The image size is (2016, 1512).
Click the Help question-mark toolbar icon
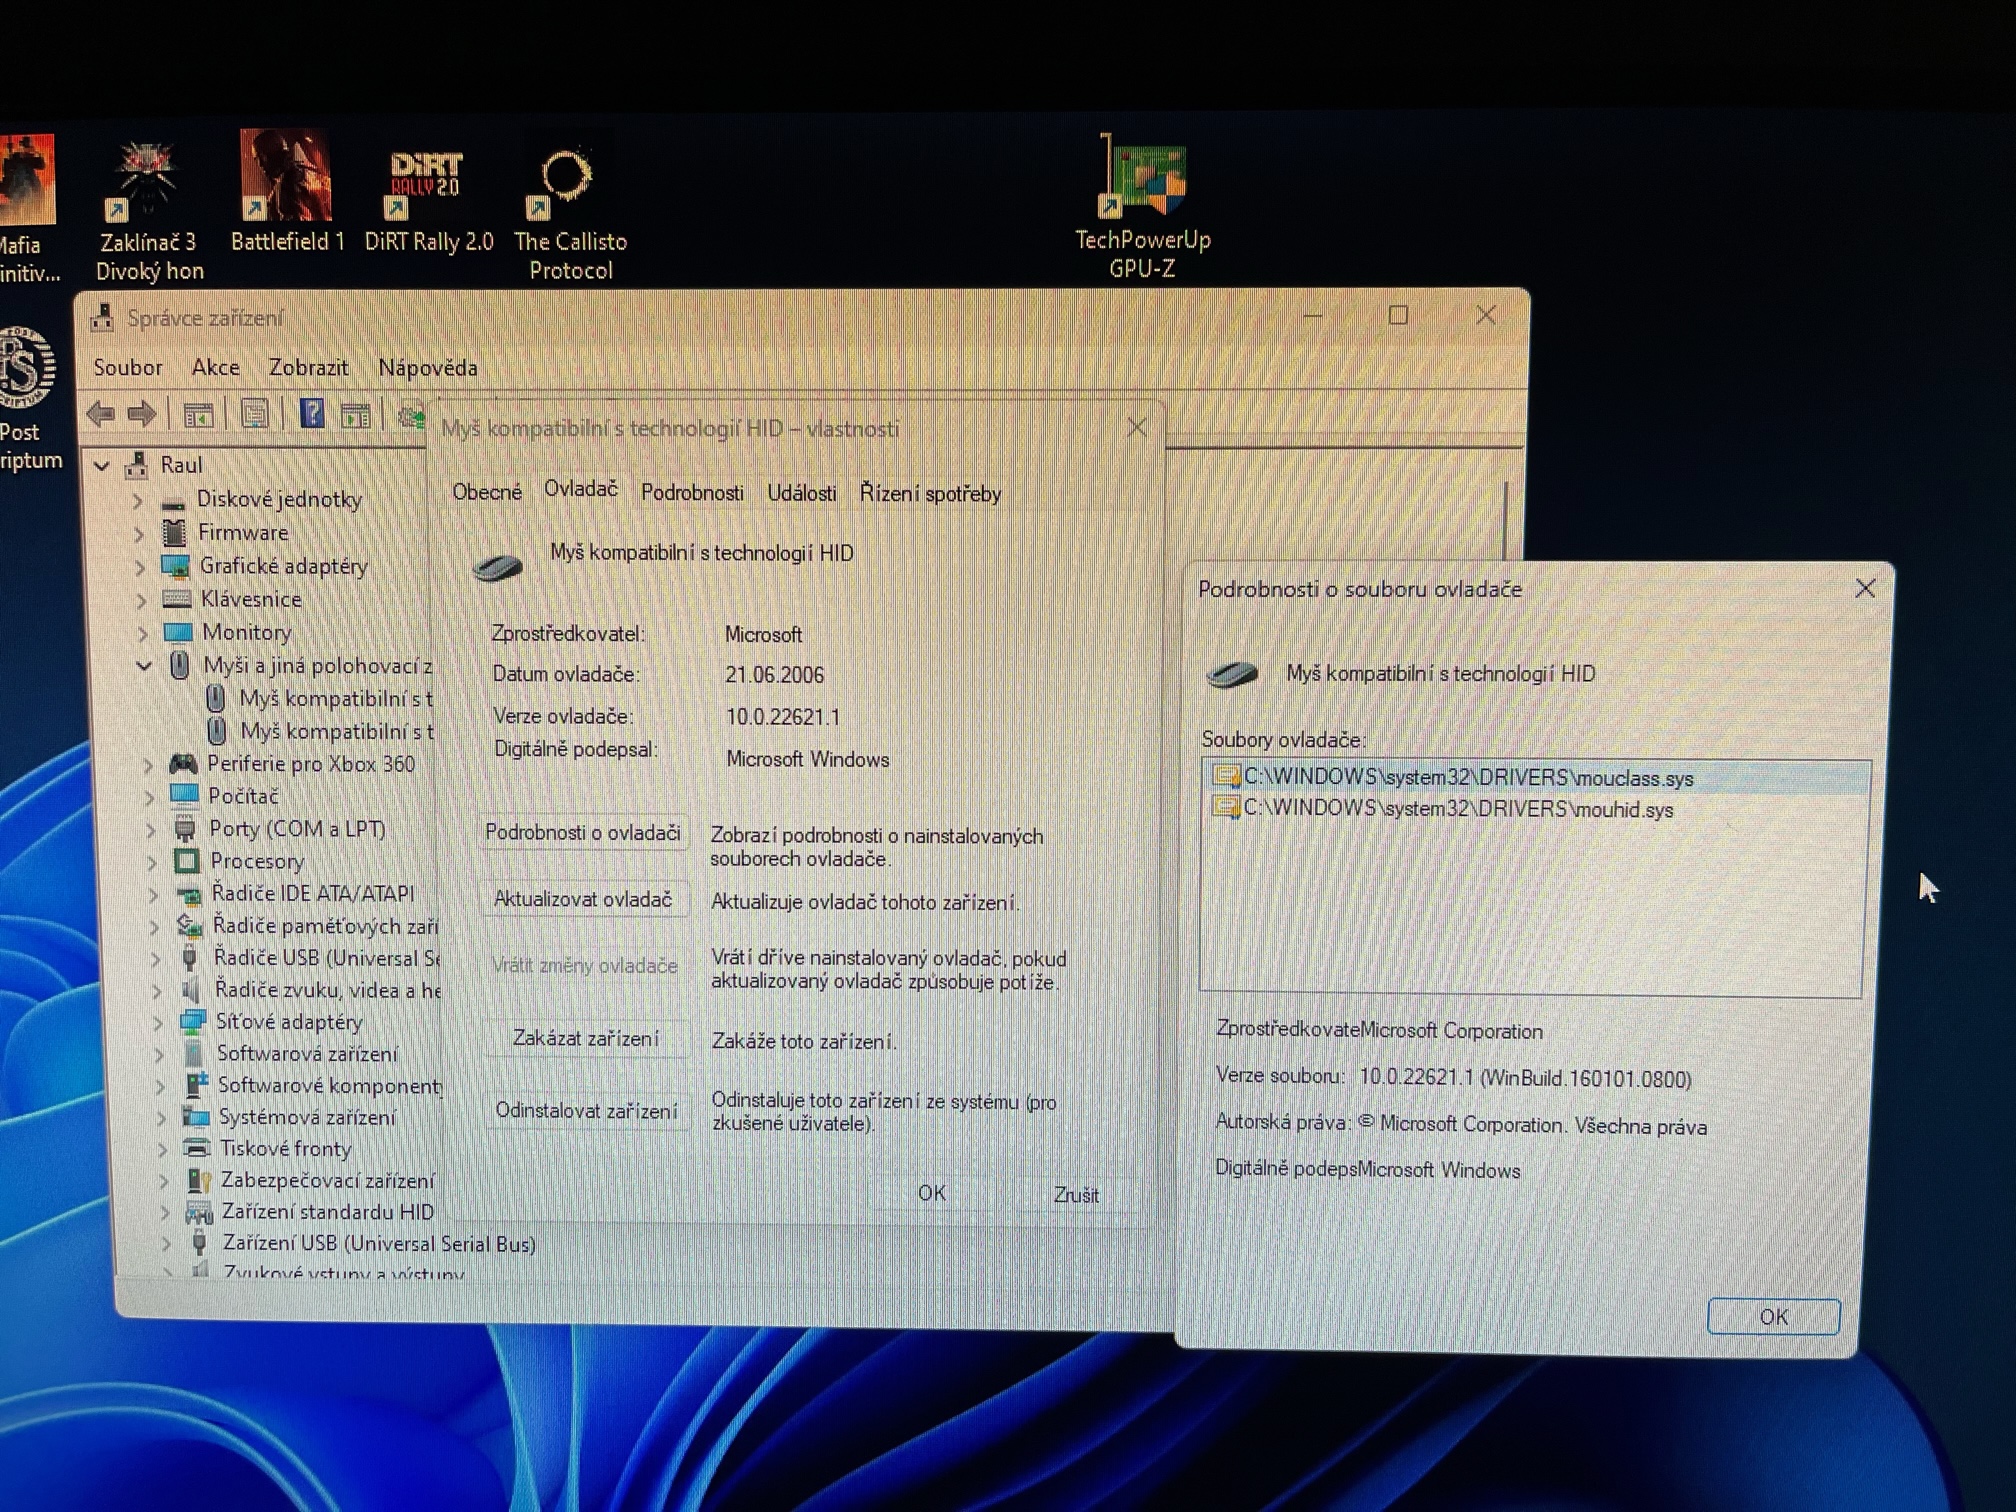click(x=312, y=413)
